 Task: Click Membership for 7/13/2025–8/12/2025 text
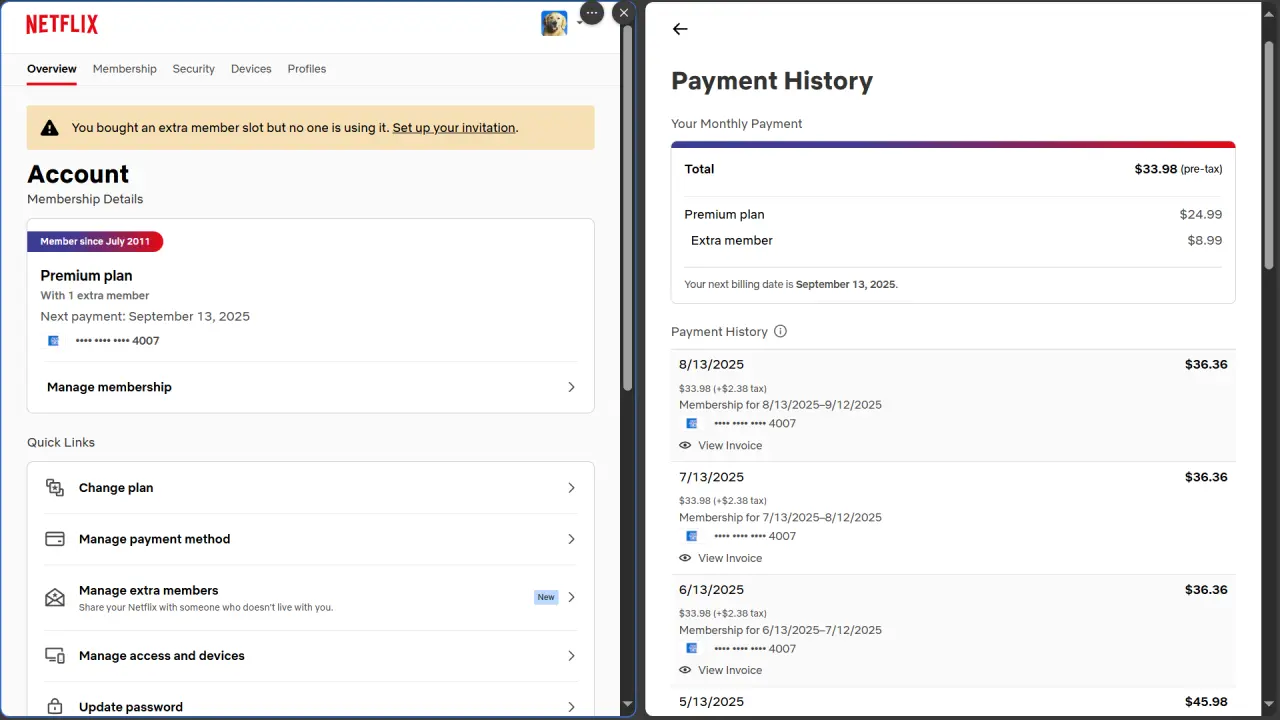click(x=780, y=518)
